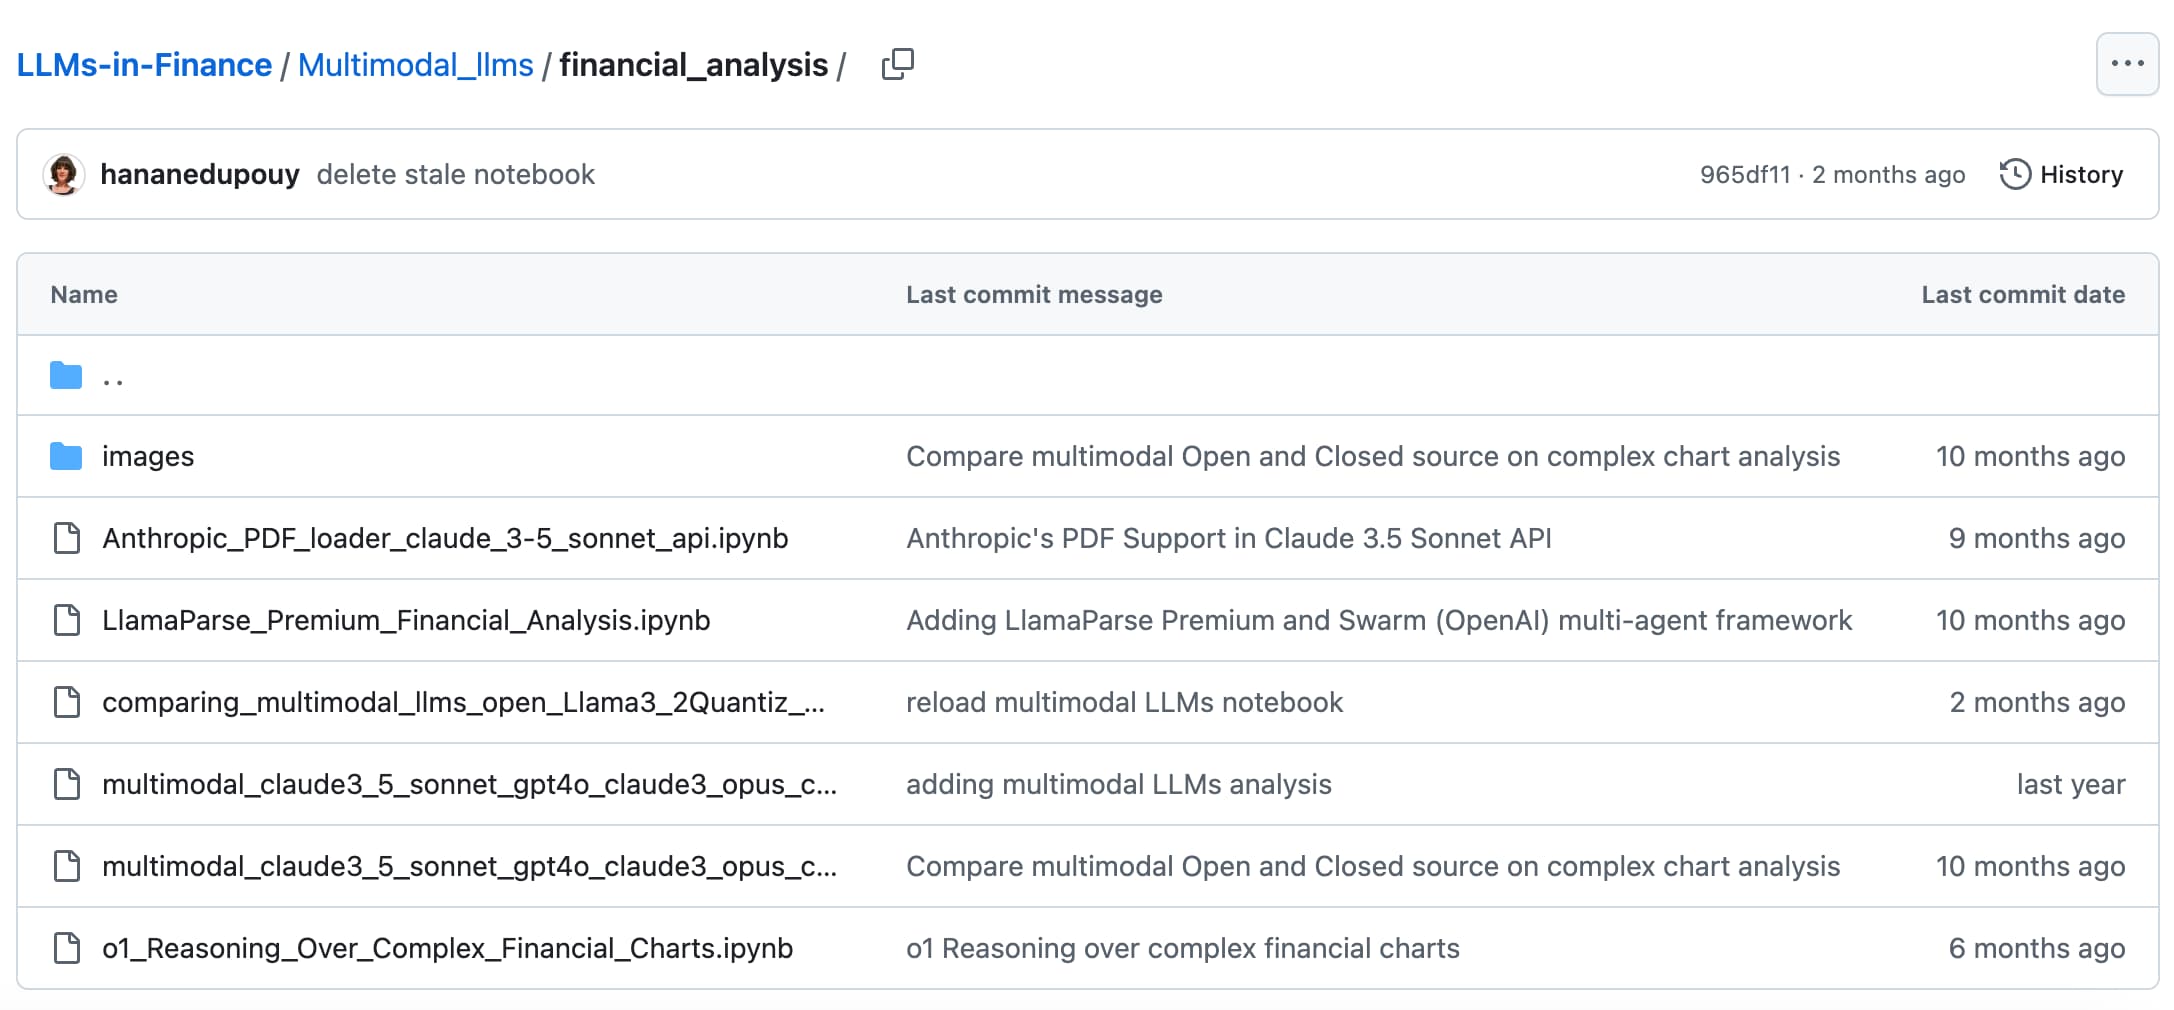Click file icon beside o1_Reasoning notebook
Image resolution: width=2174 pixels, height=1010 pixels.
pos(67,948)
